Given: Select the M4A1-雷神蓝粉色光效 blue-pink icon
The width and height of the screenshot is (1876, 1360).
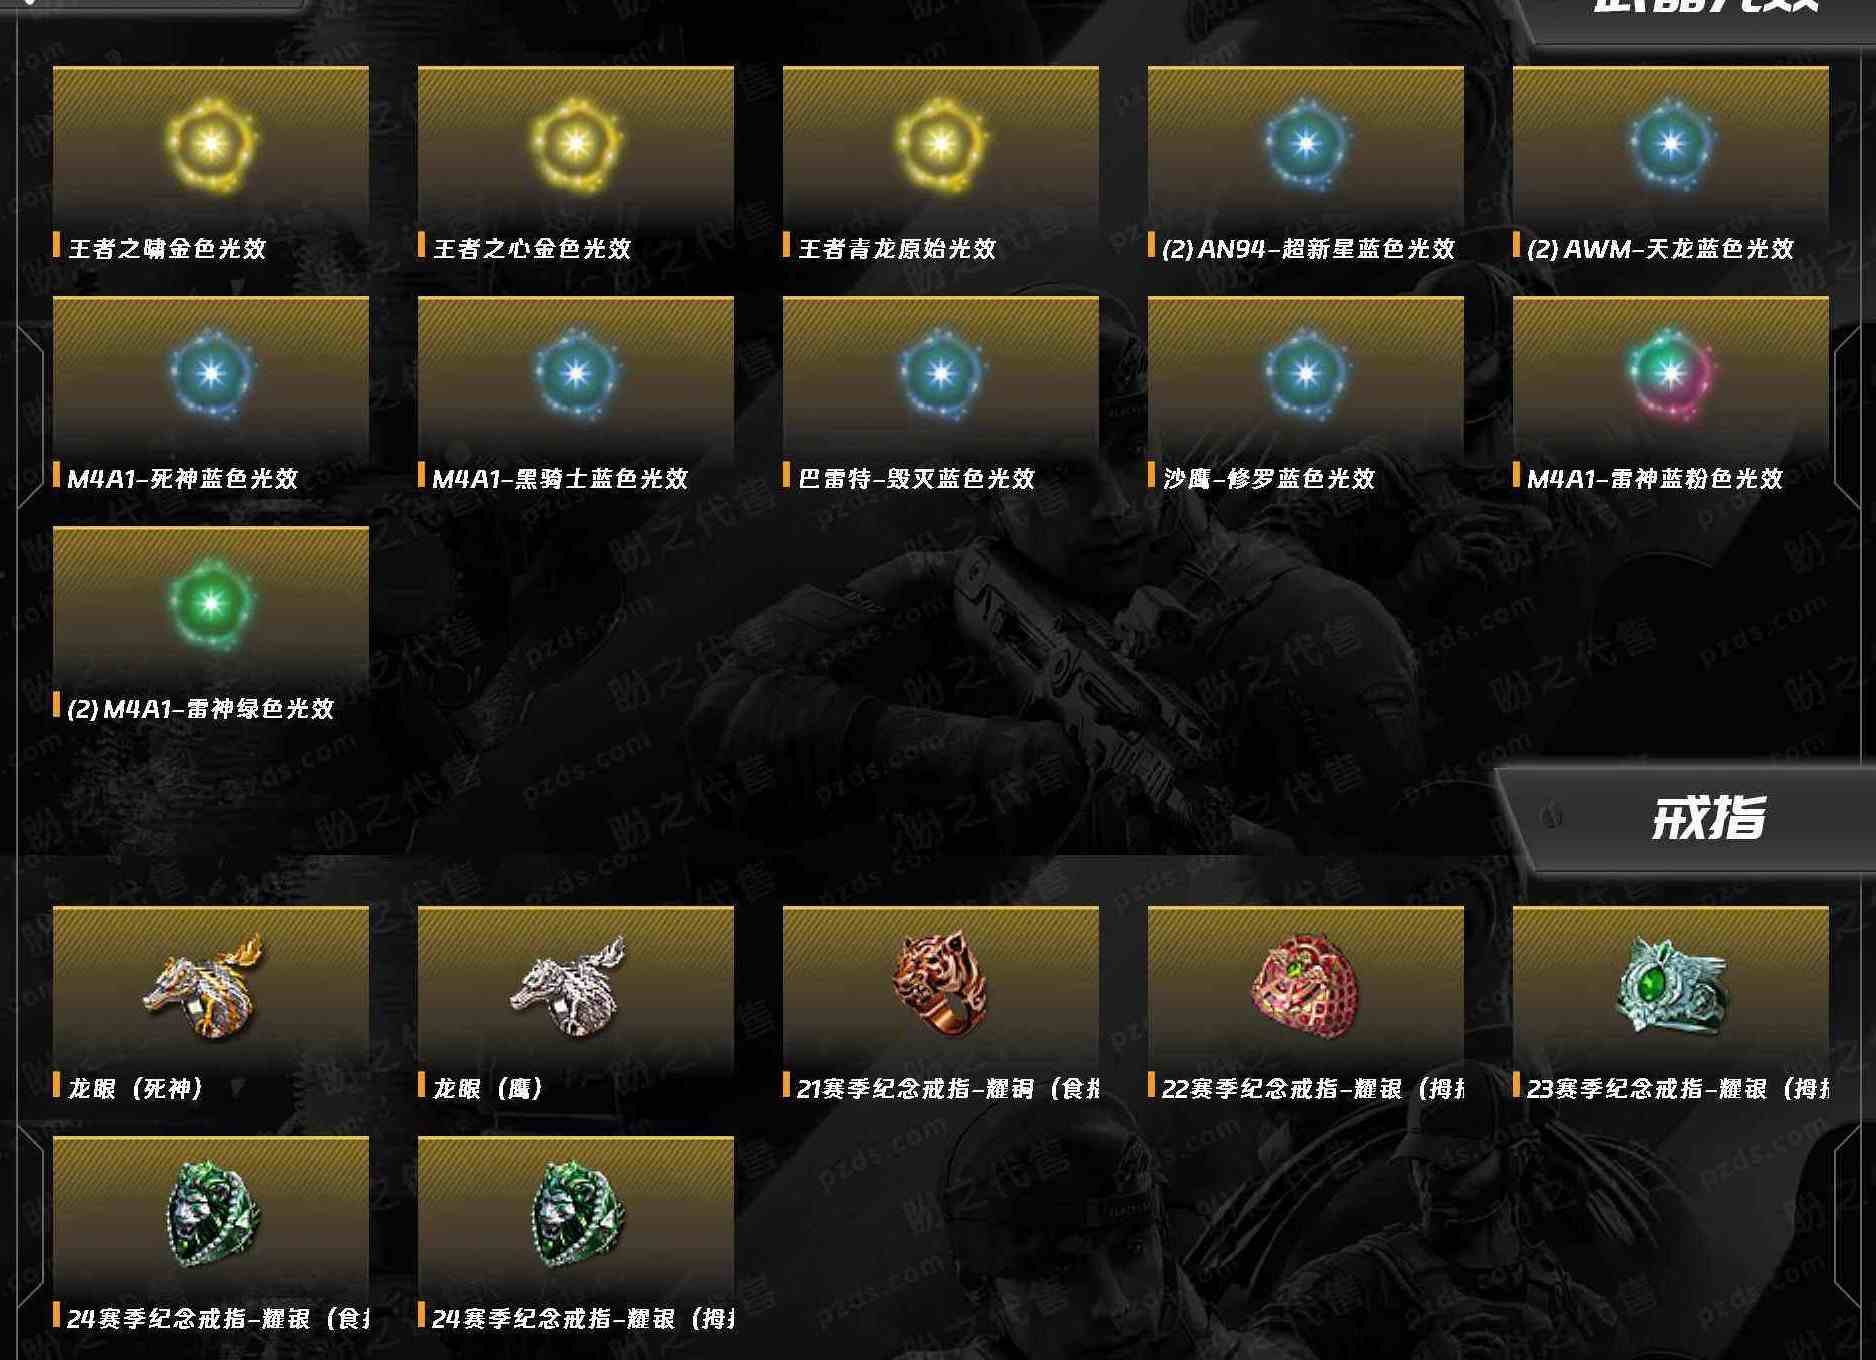Looking at the screenshot, I should pos(1671,375).
